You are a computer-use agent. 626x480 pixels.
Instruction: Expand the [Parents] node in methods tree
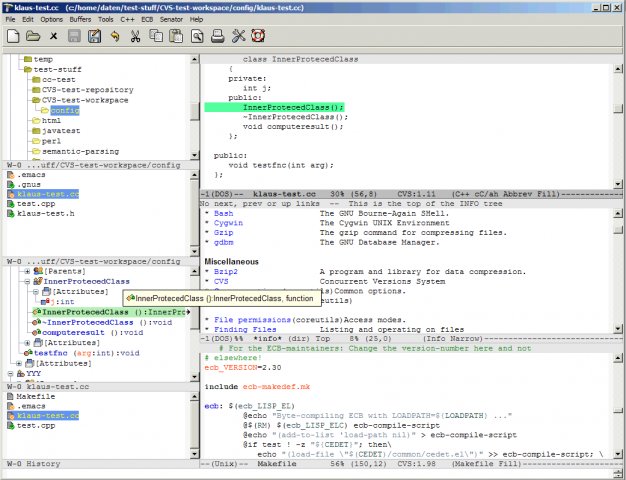point(26,271)
